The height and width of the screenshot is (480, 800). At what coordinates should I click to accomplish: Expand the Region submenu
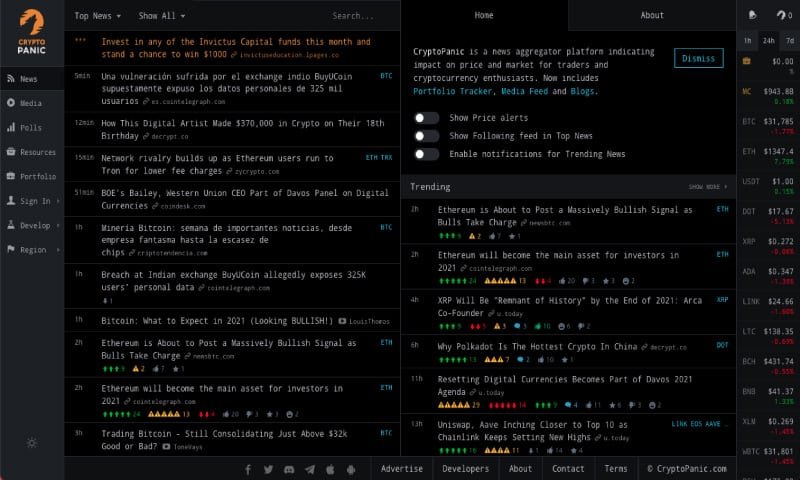tap(32, 250)
